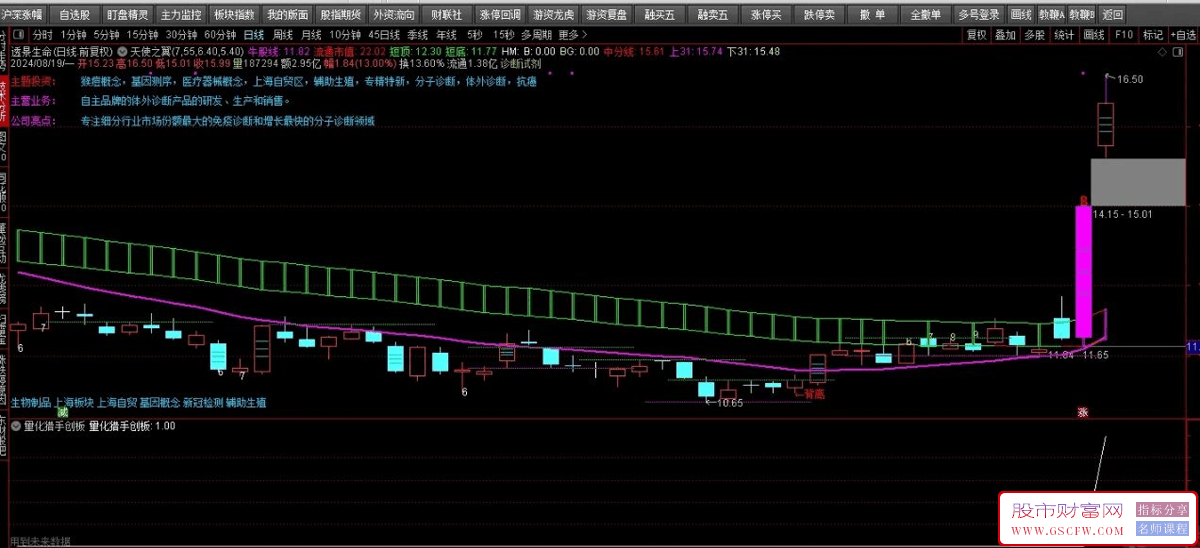Open the 盯盘精灵 tool
The image size is (1200, 548).
127,15
